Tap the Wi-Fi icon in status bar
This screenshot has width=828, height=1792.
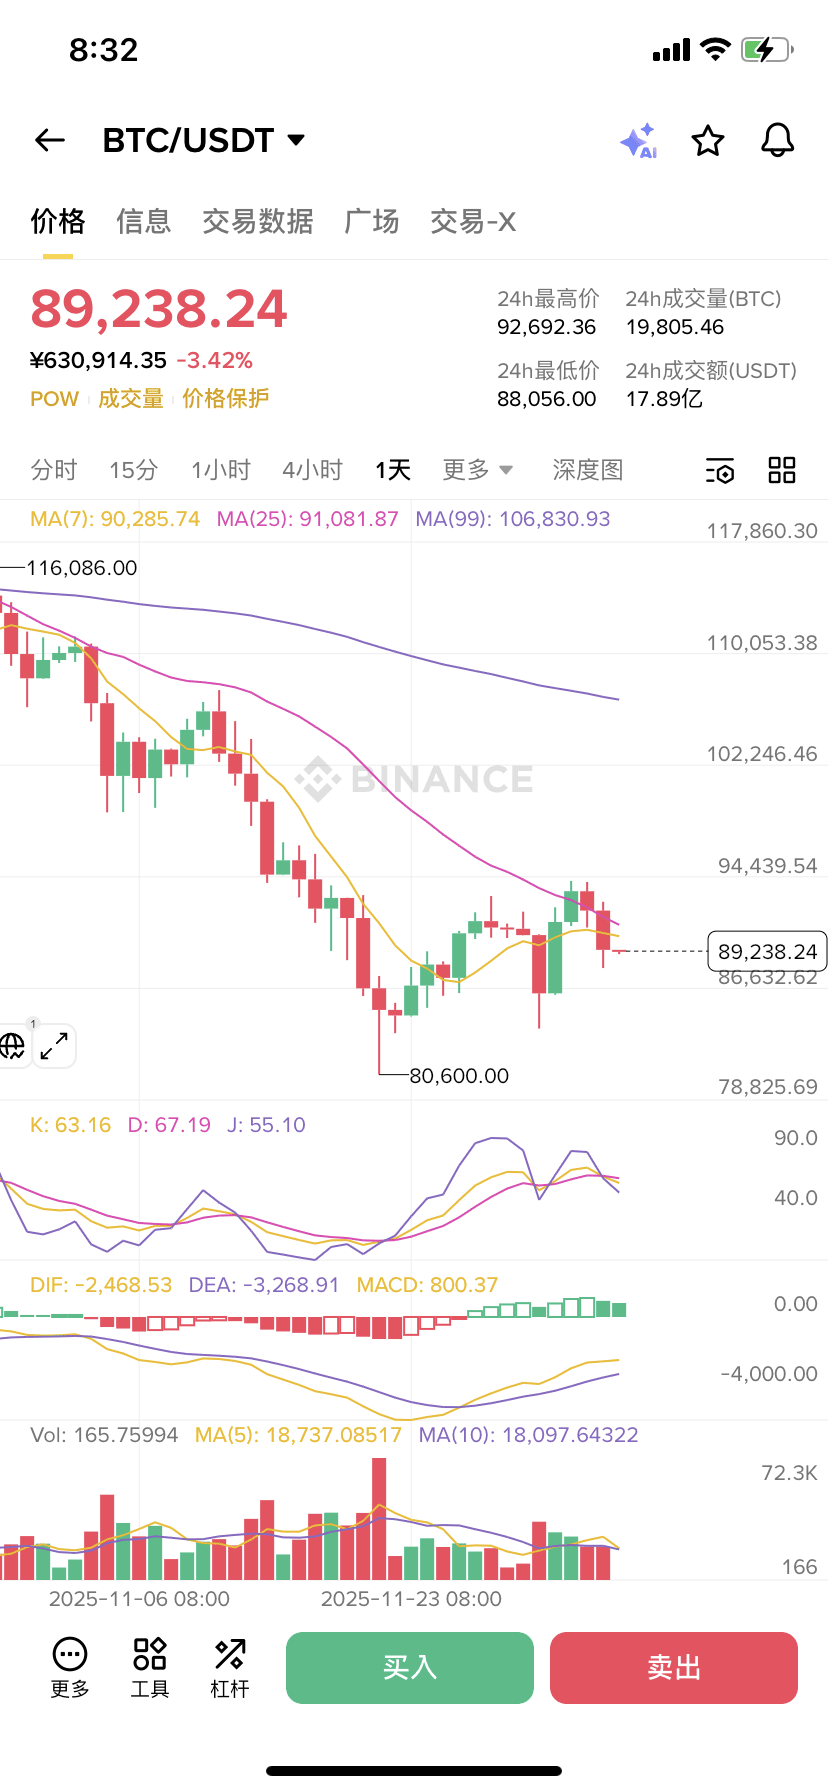coord(715,49)
